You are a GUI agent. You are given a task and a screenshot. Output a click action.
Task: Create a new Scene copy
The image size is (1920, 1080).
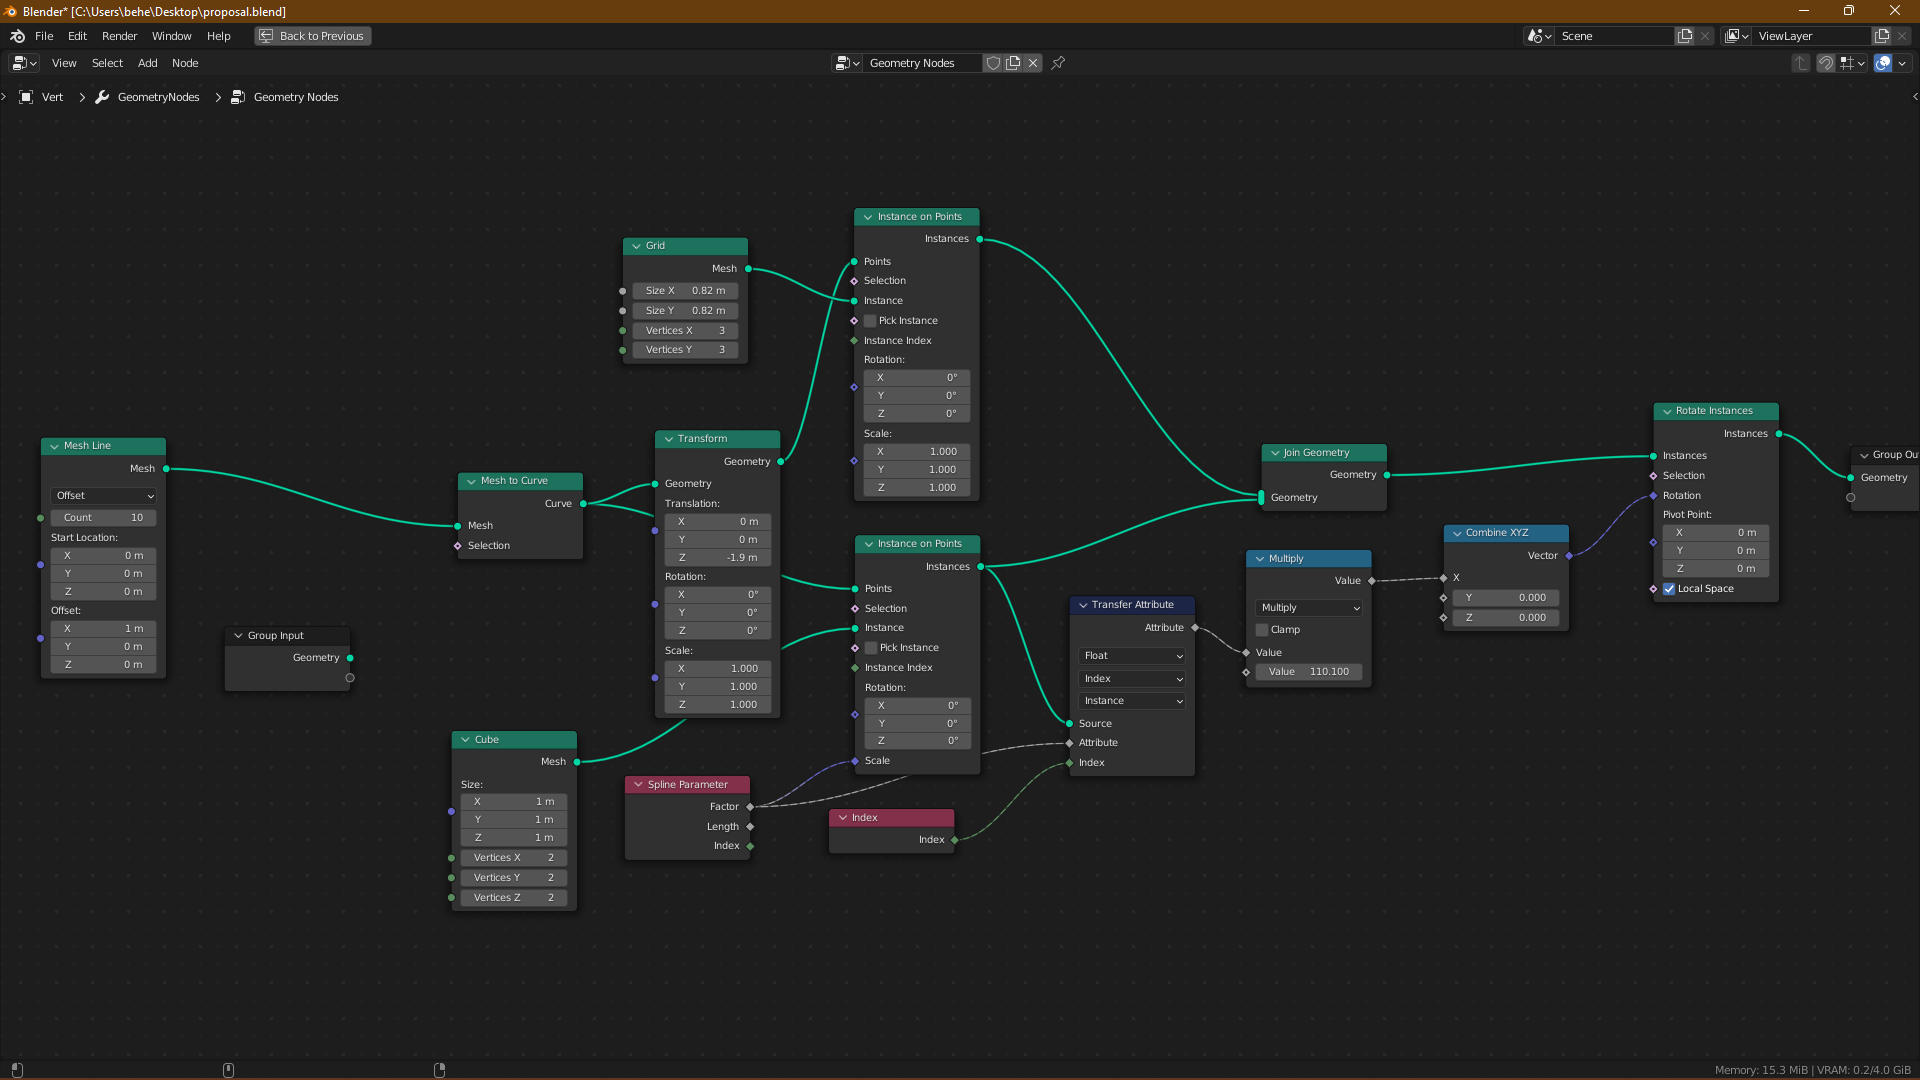point(1685,36)
